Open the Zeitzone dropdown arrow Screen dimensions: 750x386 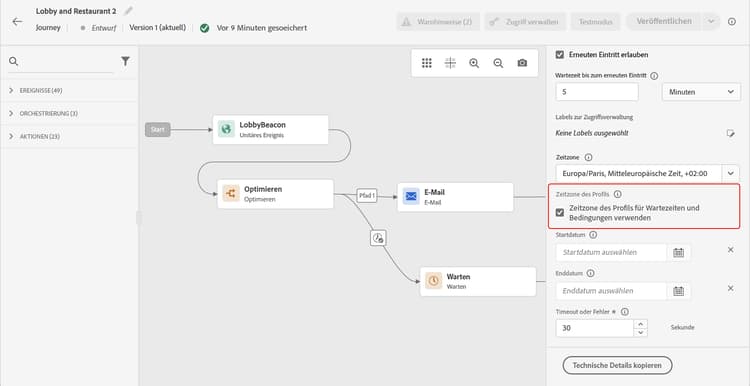[x=730, y=173]
